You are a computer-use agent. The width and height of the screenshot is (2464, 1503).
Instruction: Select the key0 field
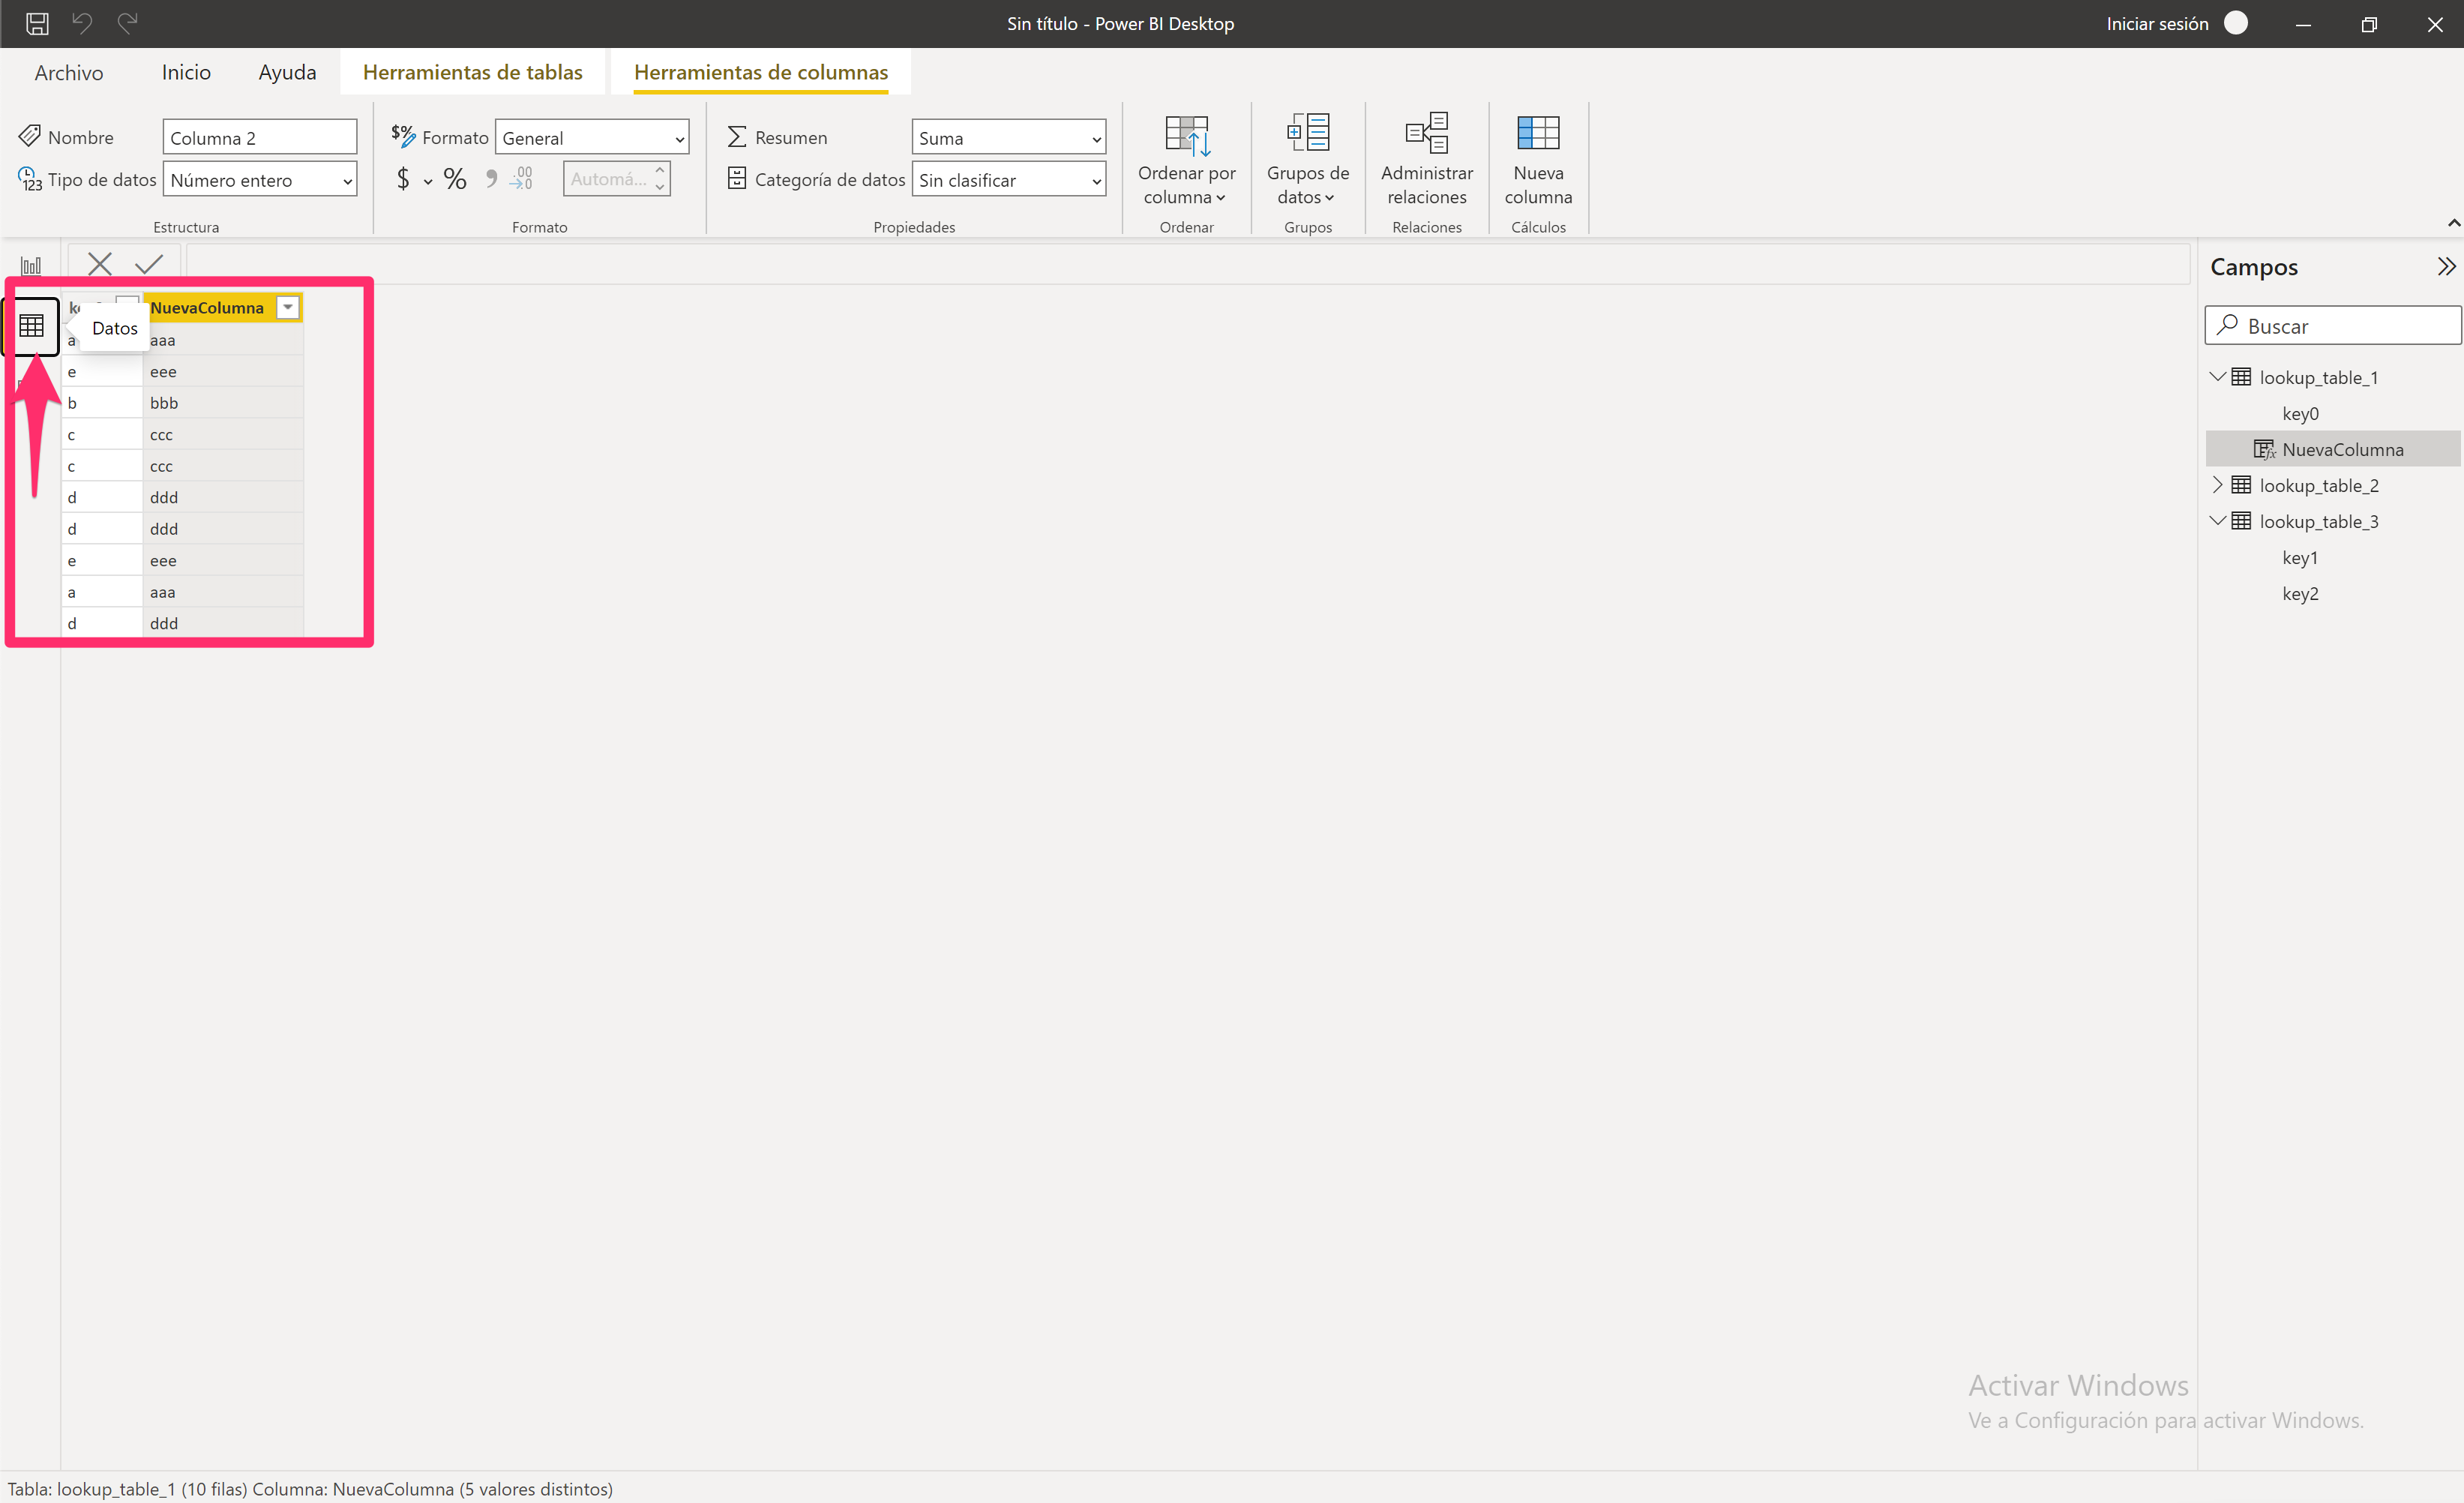click(x=2300, y=413)
